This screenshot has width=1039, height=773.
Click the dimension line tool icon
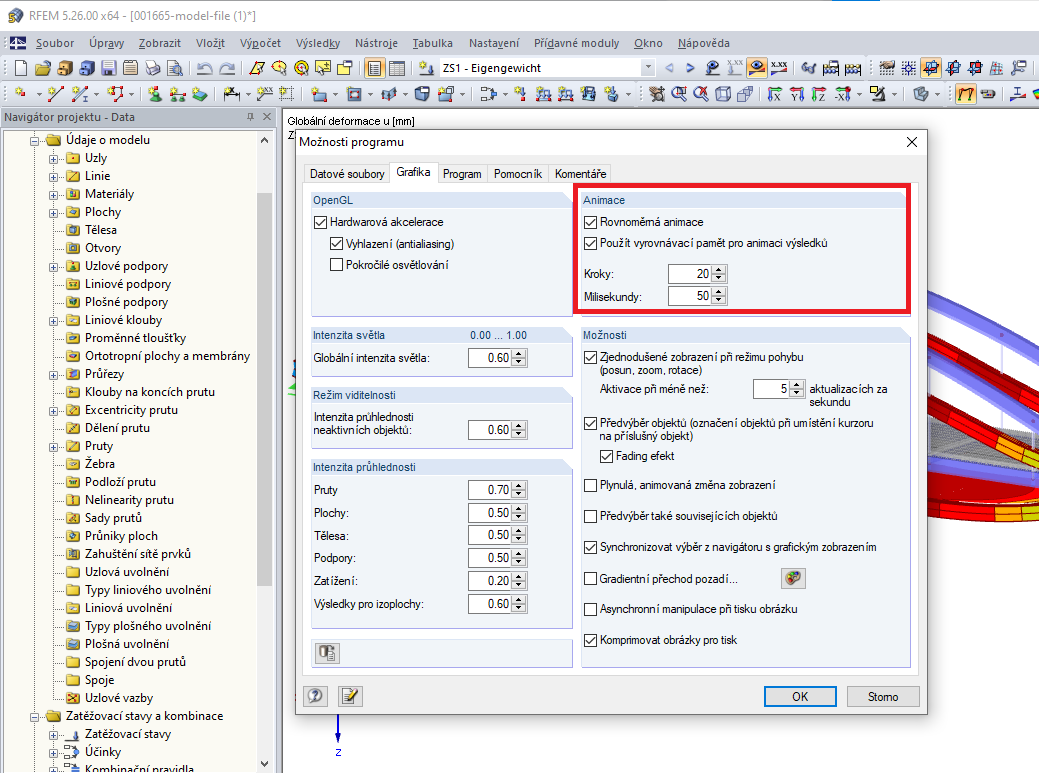click(x=231, y=94)
